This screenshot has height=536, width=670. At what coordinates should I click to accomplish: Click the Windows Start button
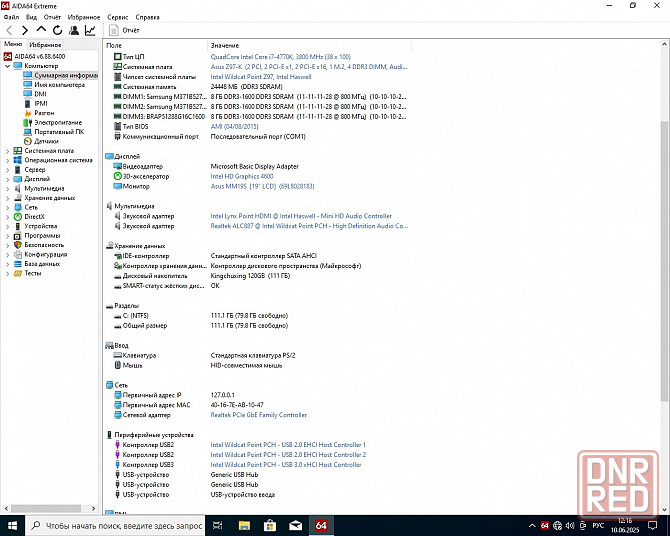pyautogui.click(x=12, y=526)
